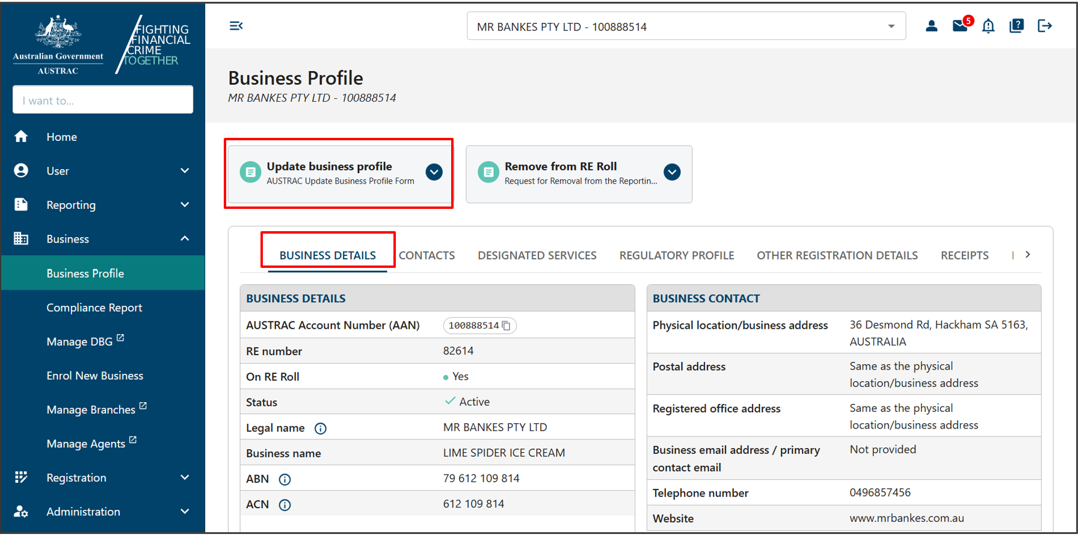The width and height of the screenshot is (1078, 536).
Task: Click the 'I want to...' search field
Action: pyautogui.click(x=102, y=100)
